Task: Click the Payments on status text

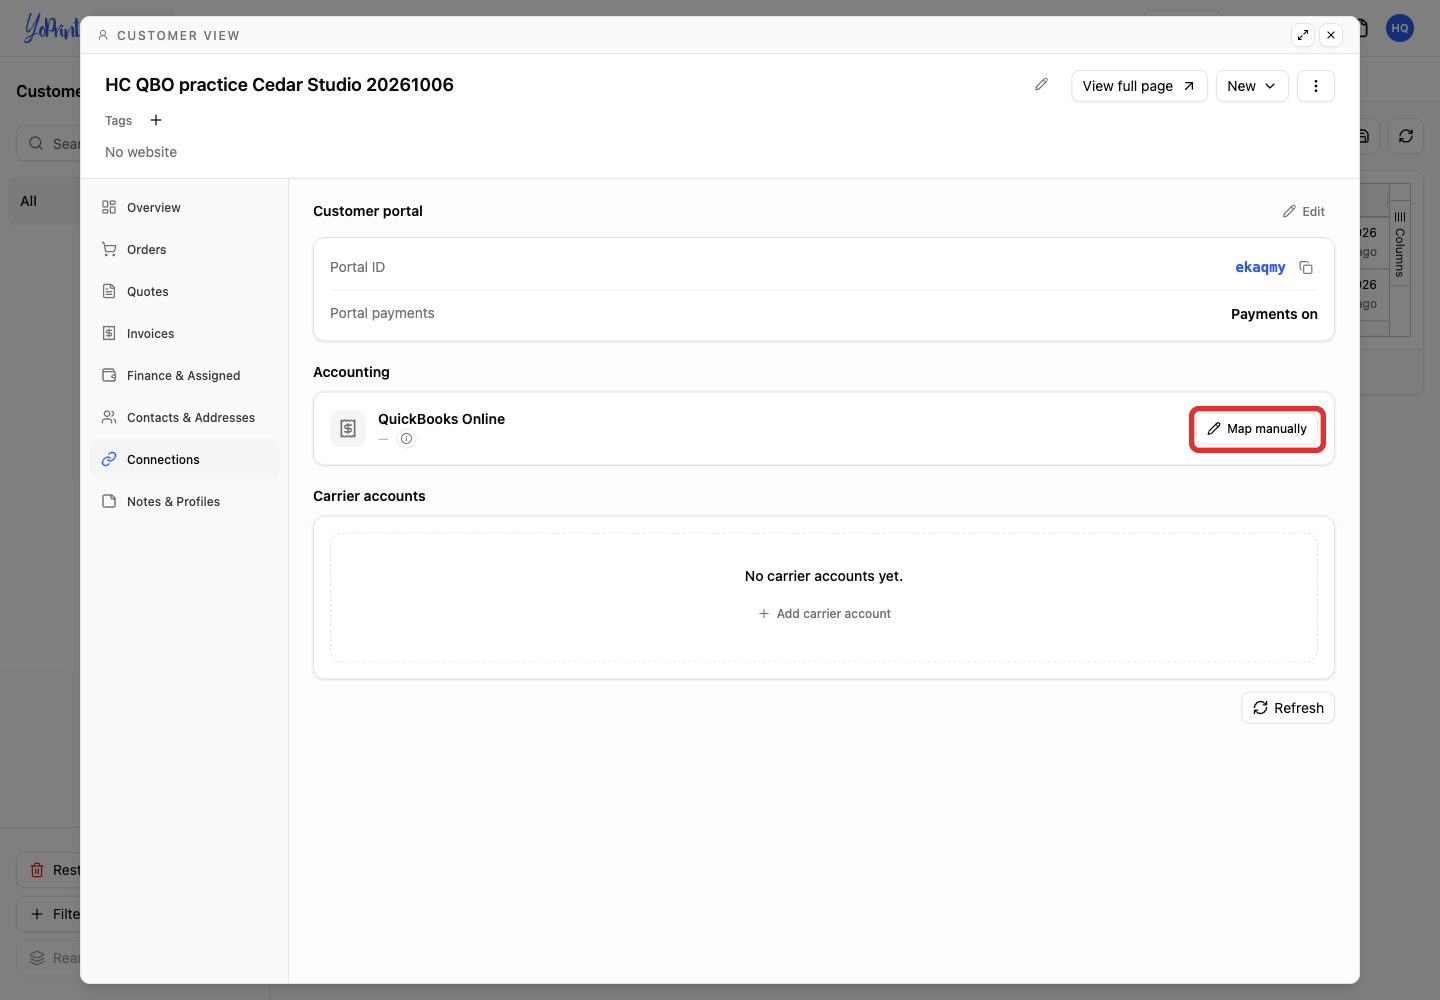Action: coord(1274,314)
